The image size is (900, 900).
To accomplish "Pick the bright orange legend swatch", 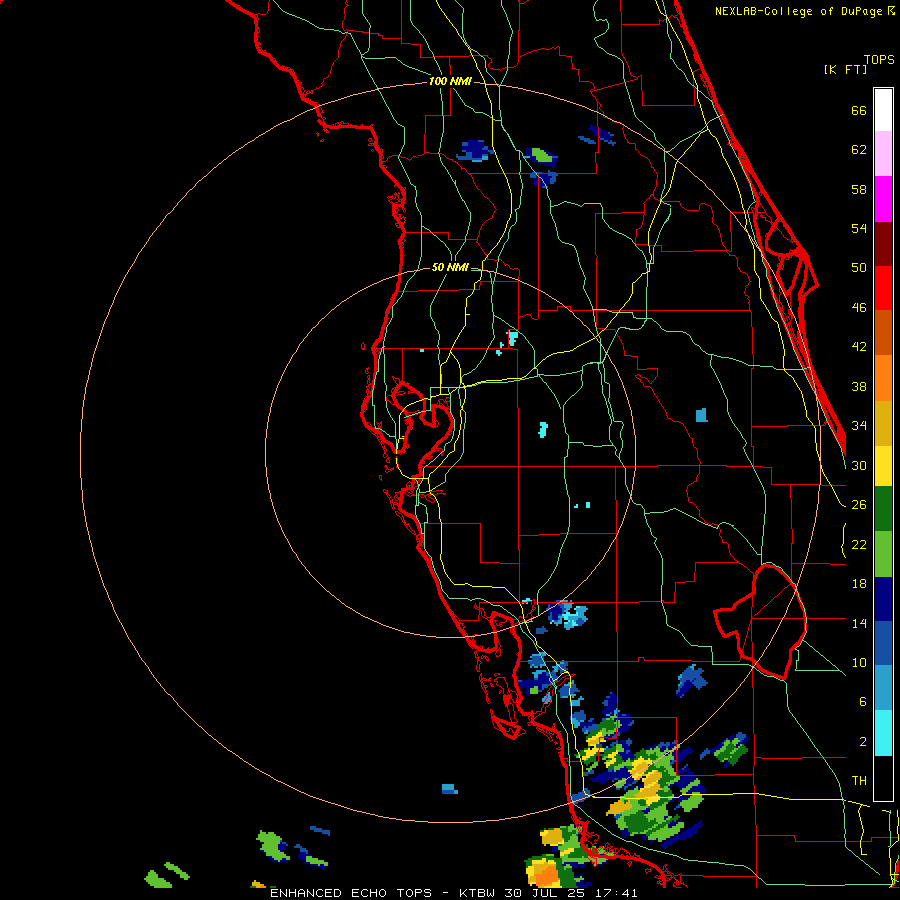I will [883, 378].
